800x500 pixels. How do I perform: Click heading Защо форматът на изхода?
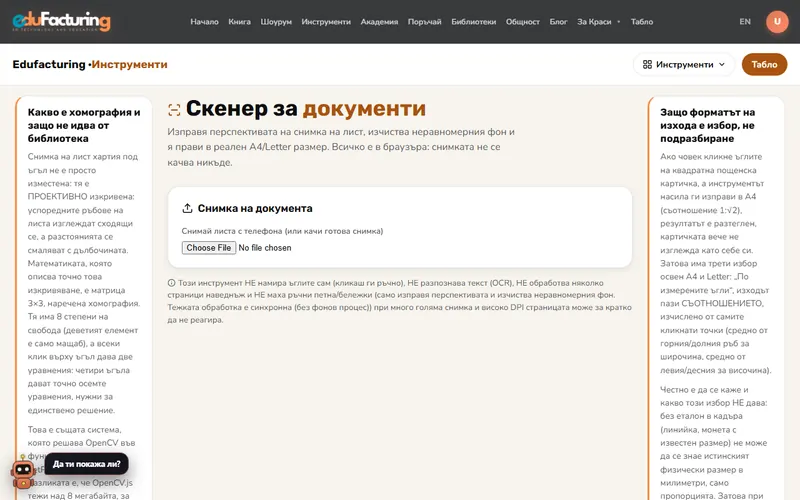click(x=708, y=125)
